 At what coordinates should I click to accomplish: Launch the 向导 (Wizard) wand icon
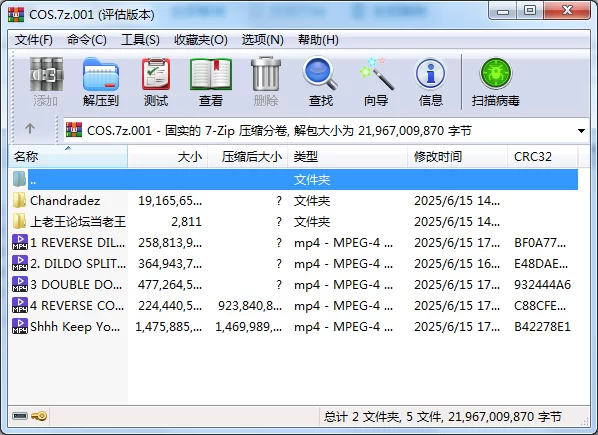pos(376,74)
